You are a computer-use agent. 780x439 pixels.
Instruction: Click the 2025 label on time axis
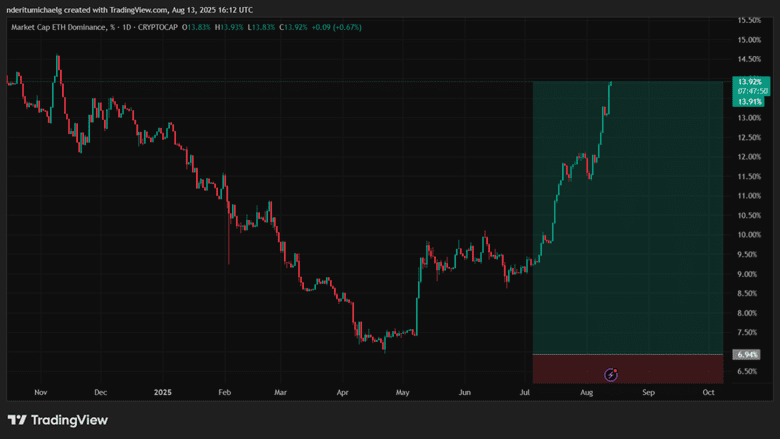[x=162, y=394]
